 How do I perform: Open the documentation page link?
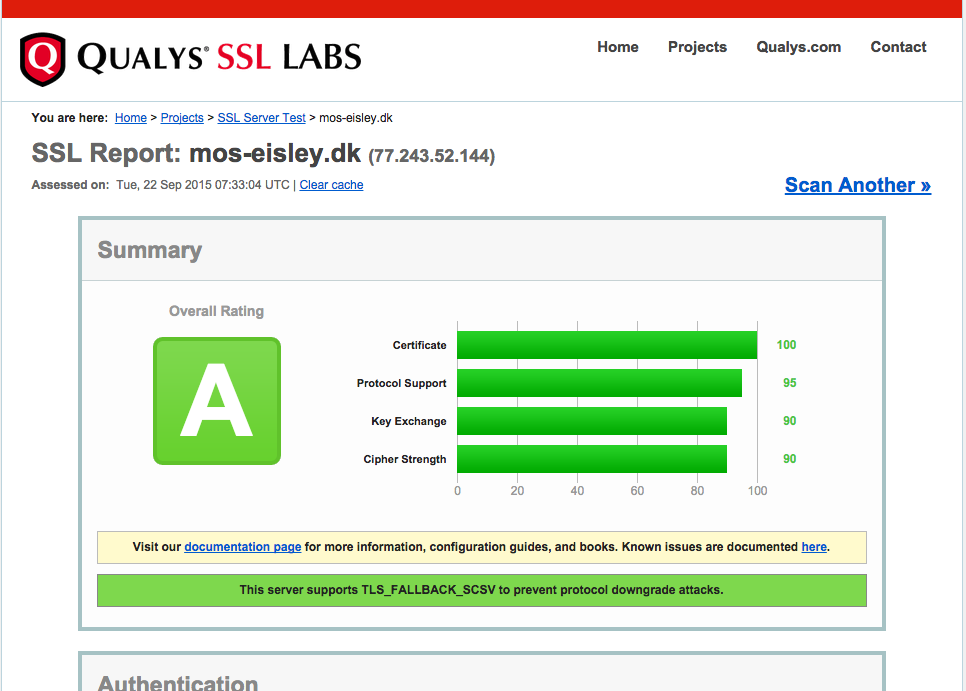242,547
